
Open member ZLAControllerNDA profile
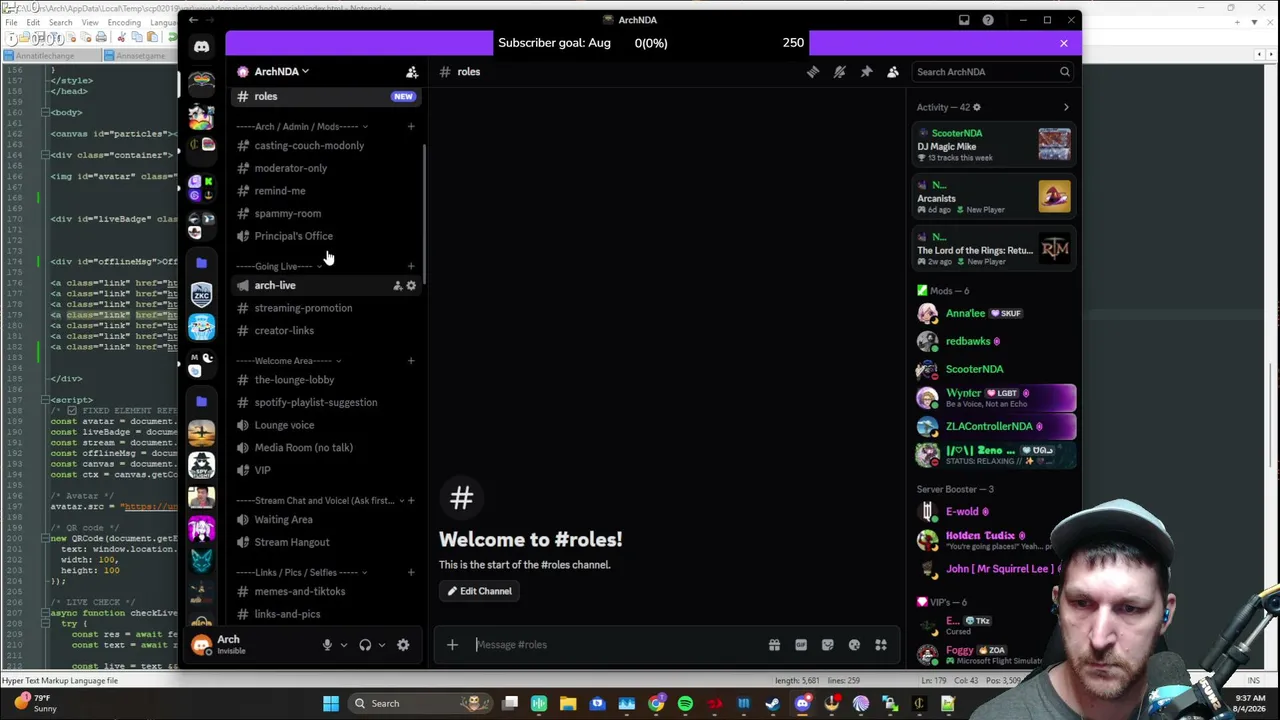click(x=996, y=427)
